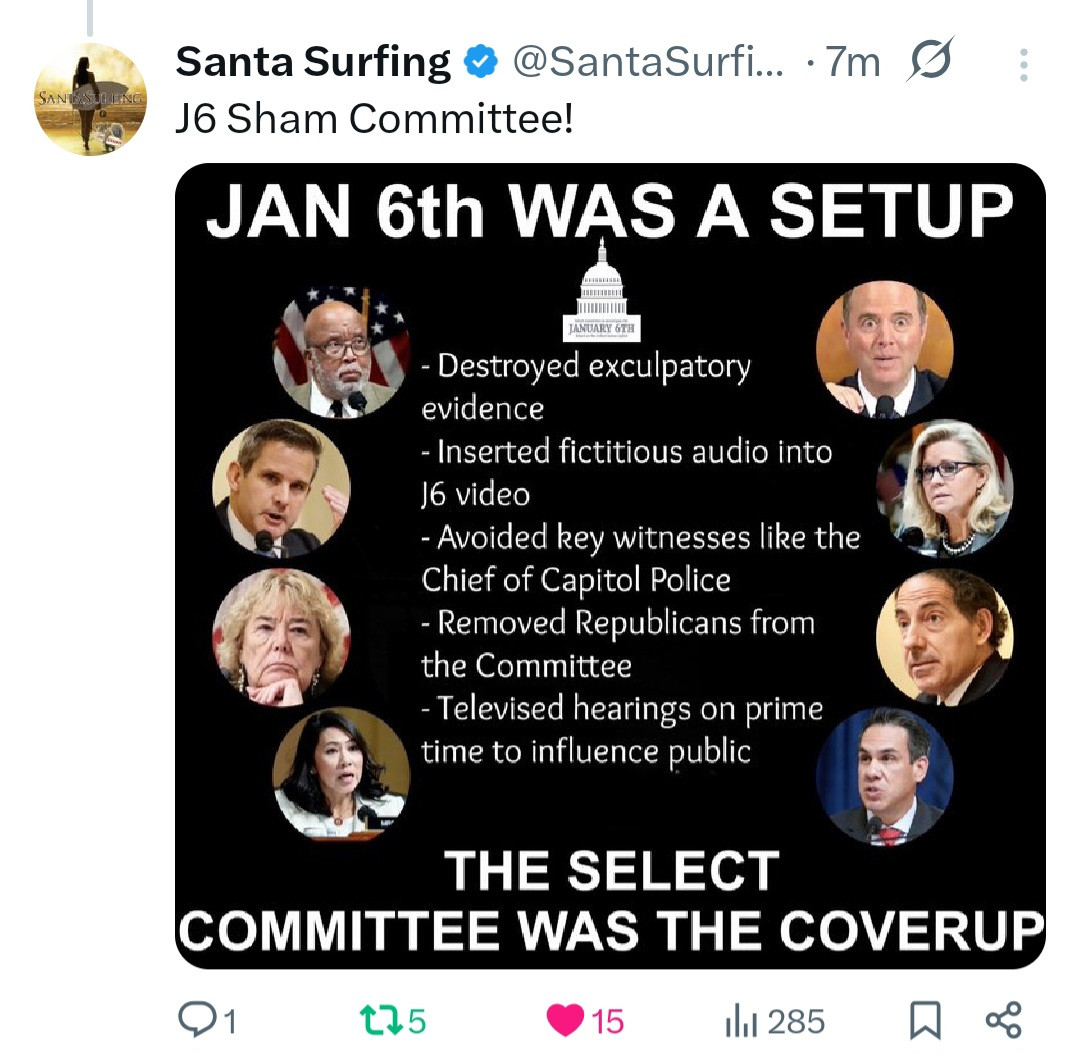Image resolution: width=1080 pixels, height=1054 pixels.
Task: Click the slashed-circle Grok icon
Action: click(x=930, y=61)
